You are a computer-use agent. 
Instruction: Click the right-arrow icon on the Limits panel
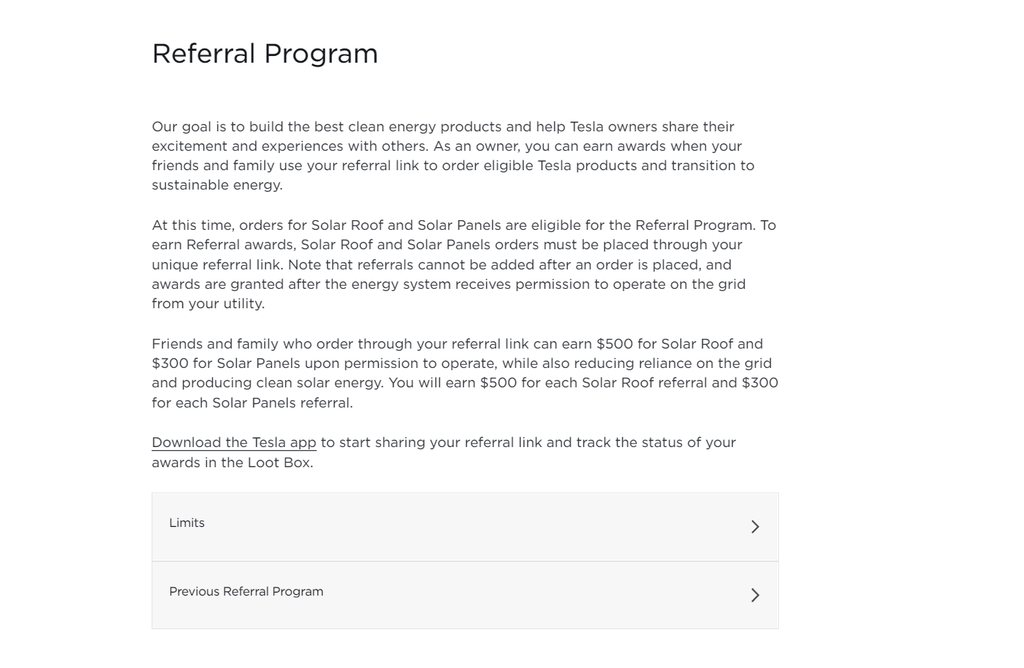coord(756,526)
